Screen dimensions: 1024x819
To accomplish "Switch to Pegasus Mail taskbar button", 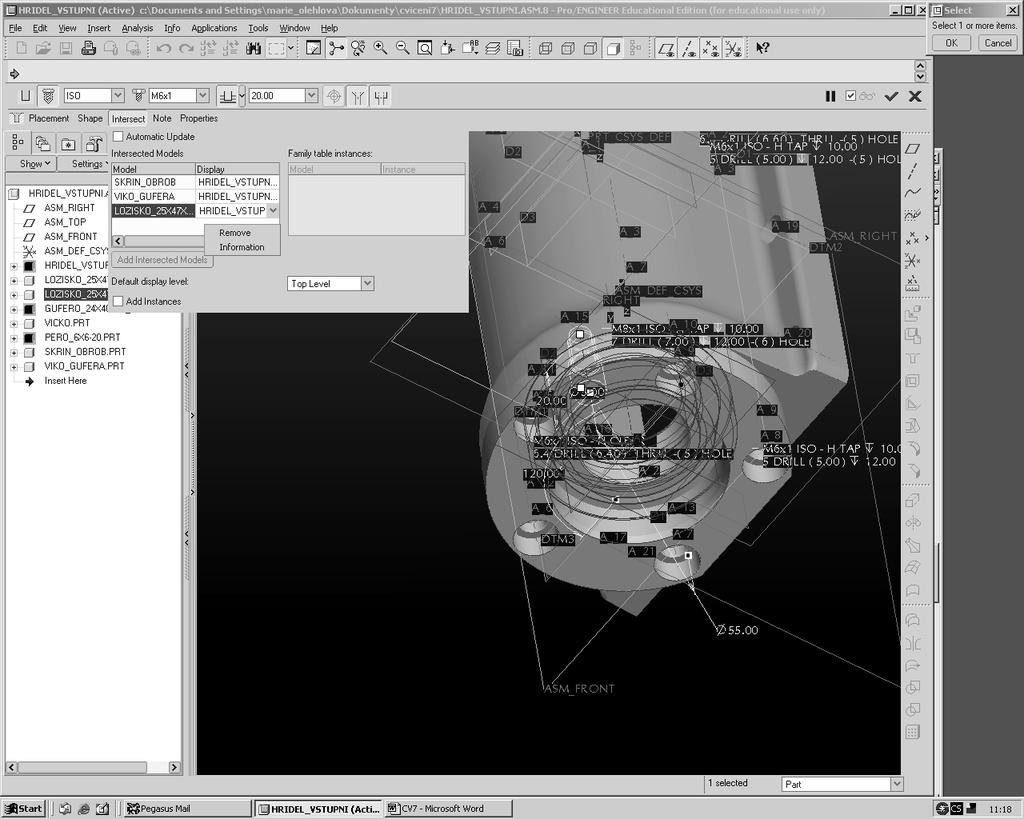I will pos(187,809).
